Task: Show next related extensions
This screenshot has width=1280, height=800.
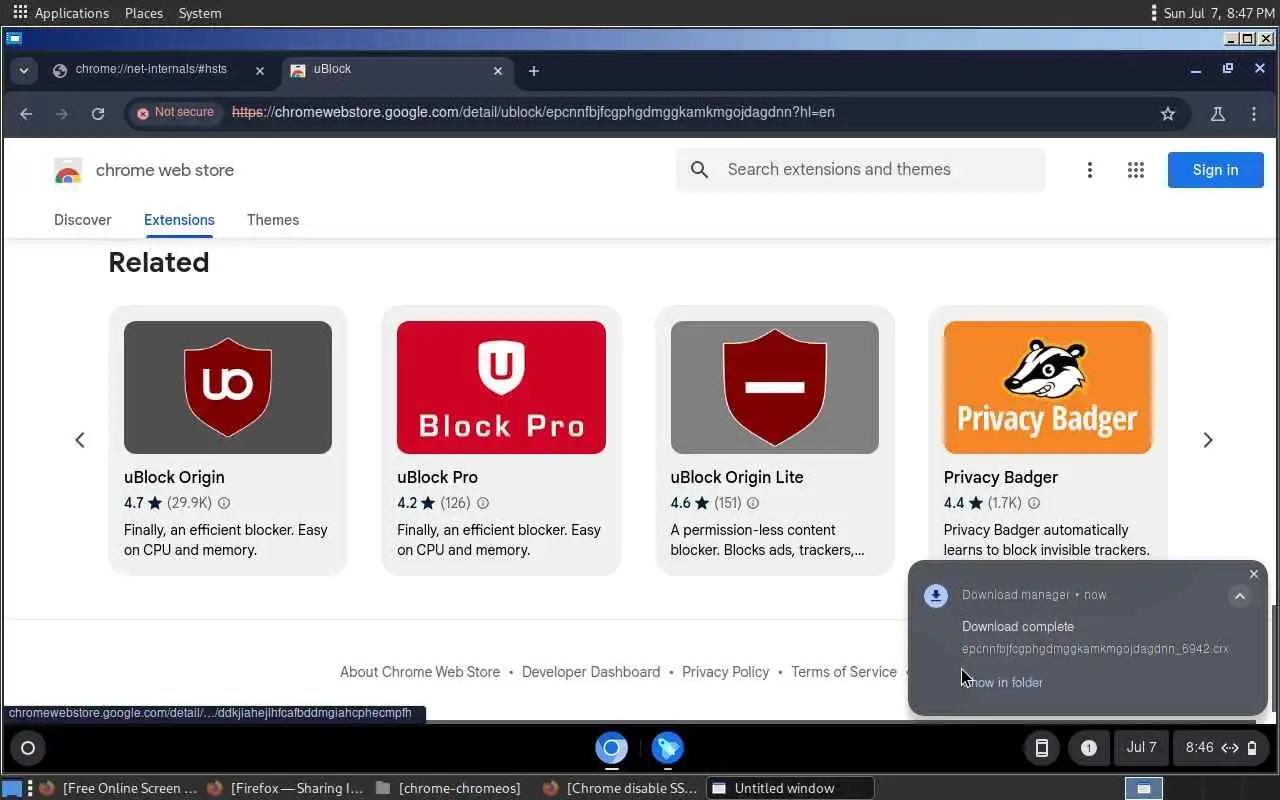Action: click(1207, 440)
